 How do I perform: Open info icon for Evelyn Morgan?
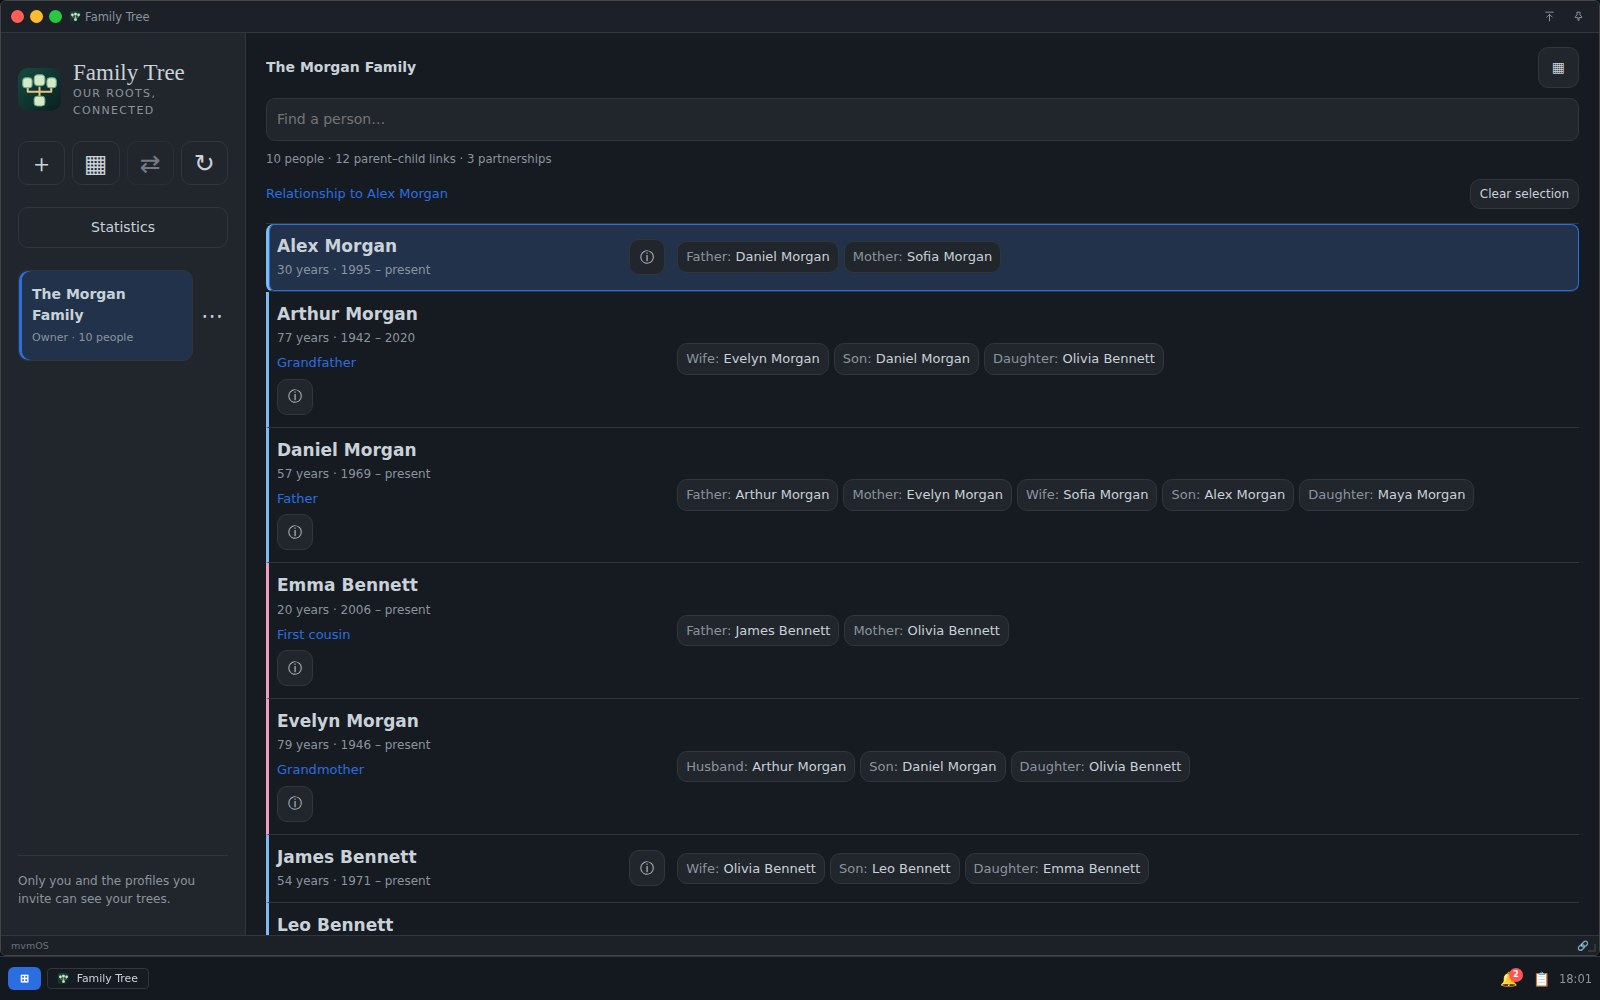tap(295, 803)
